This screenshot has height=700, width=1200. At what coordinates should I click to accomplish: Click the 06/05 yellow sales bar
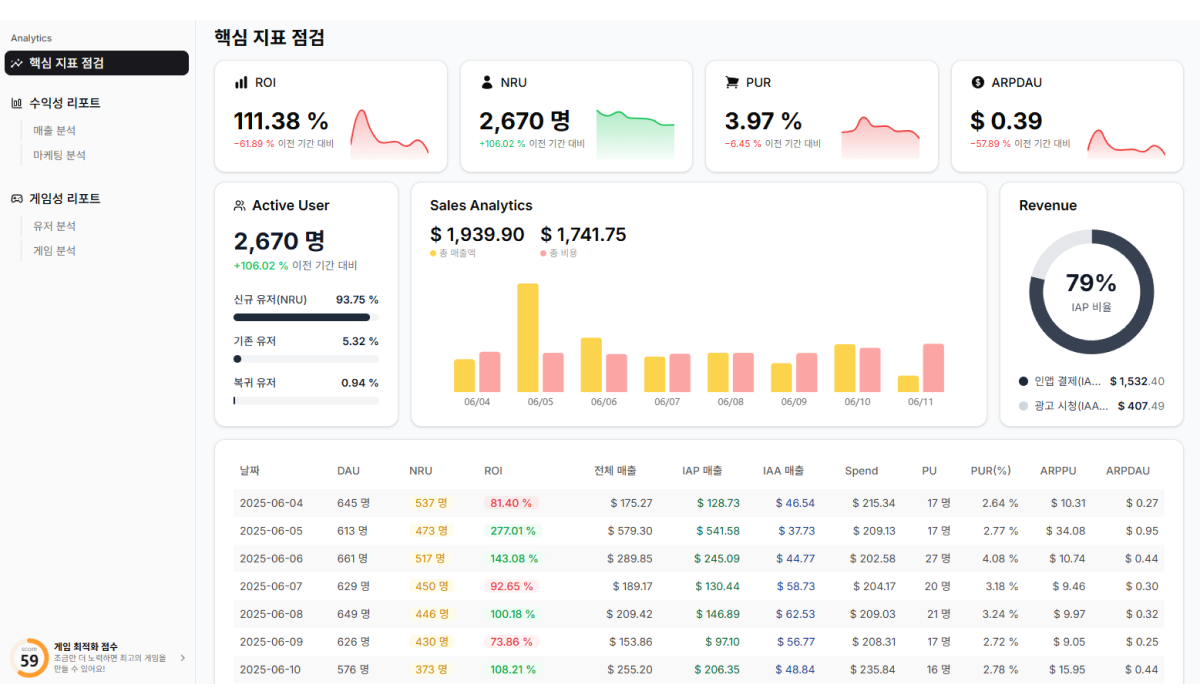tap(528, 338)
